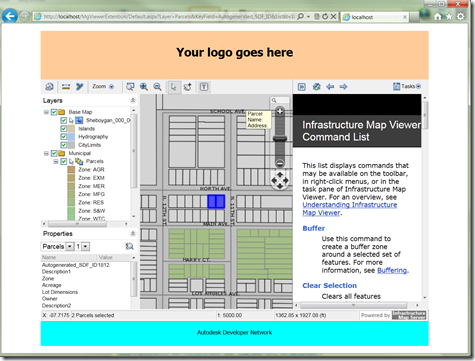Click the Buffer tool icon
This screenshot has width=475, height=361.
(79, 87)
